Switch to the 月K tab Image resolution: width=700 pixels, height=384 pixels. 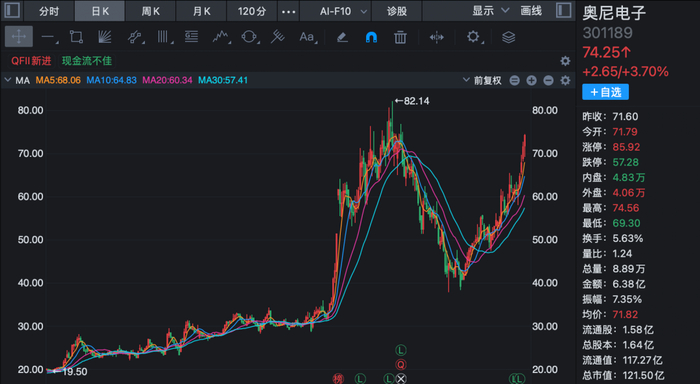(x=202, y=11)
